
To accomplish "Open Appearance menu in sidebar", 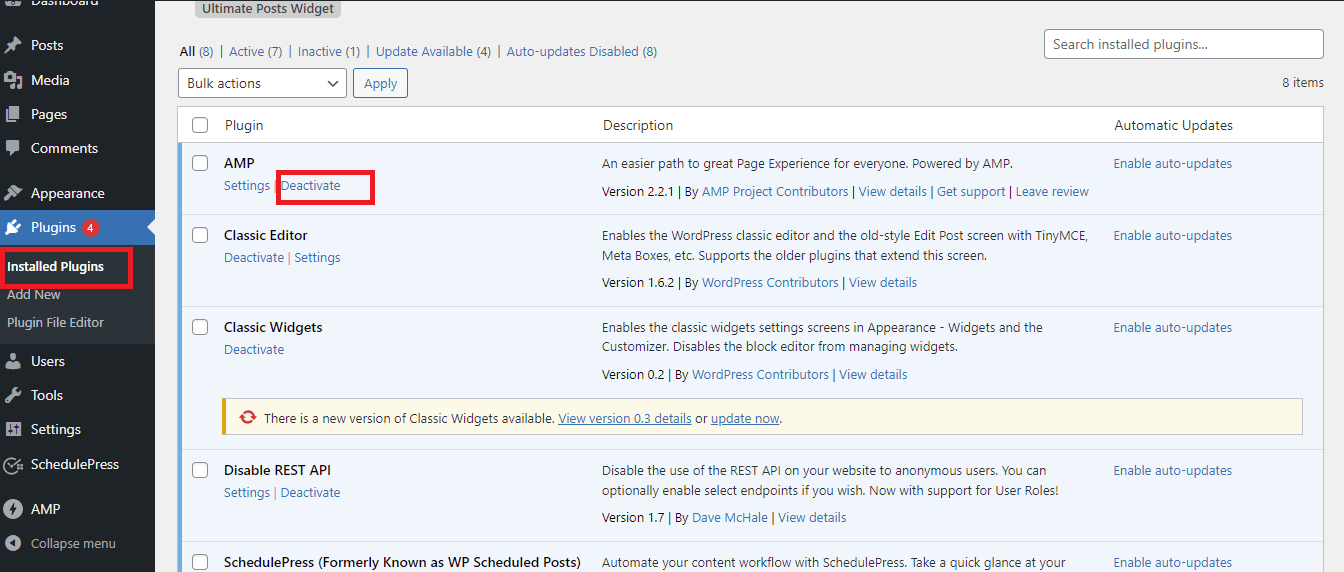I will click(67, 193).
